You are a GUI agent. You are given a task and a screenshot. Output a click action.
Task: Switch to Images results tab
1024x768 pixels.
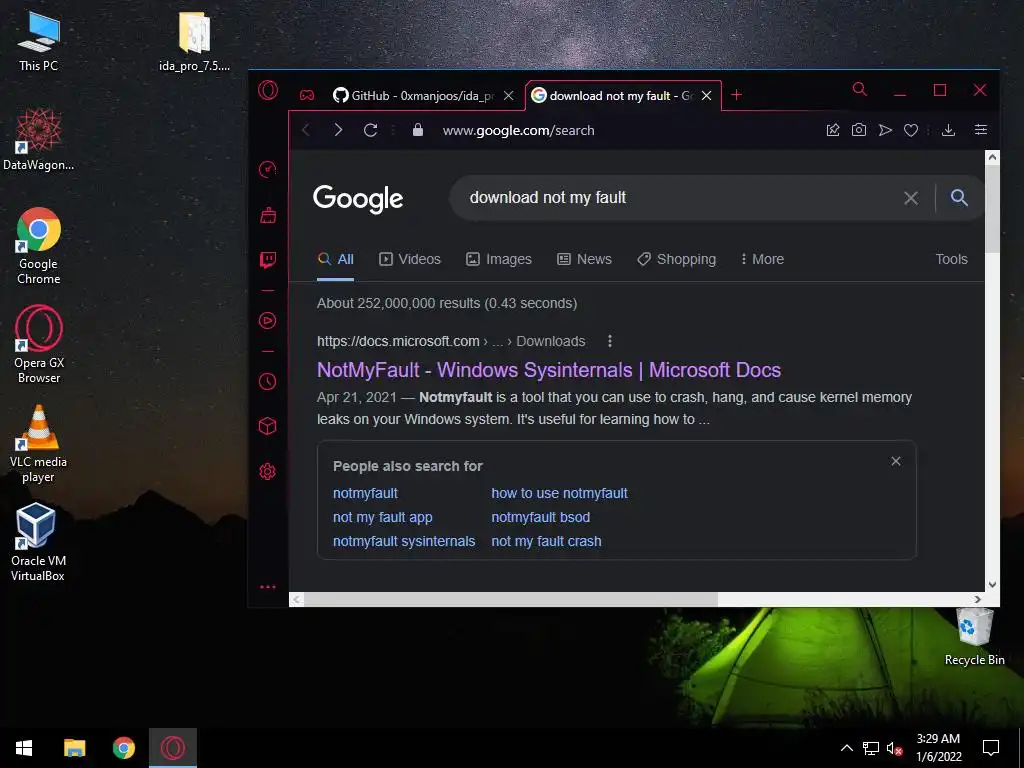pos(498,259)
